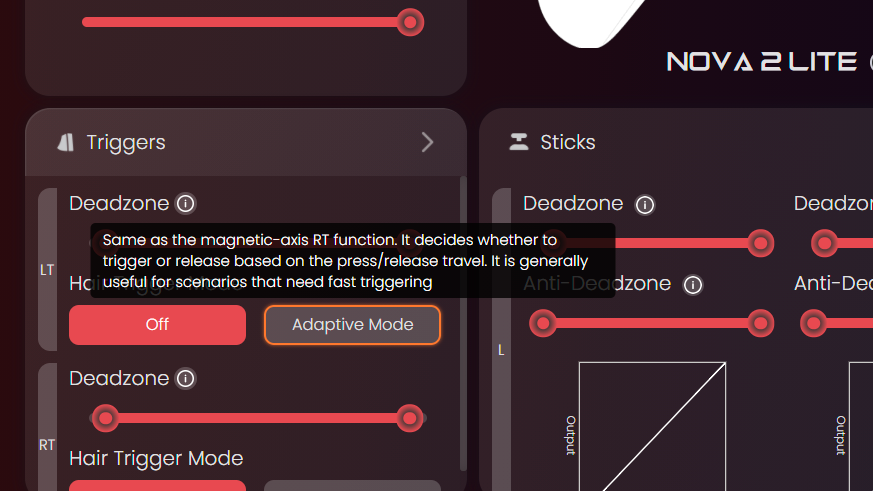Show the left stick Deadzone info icon
The image size is (873, 491).
tap(645, 205)
